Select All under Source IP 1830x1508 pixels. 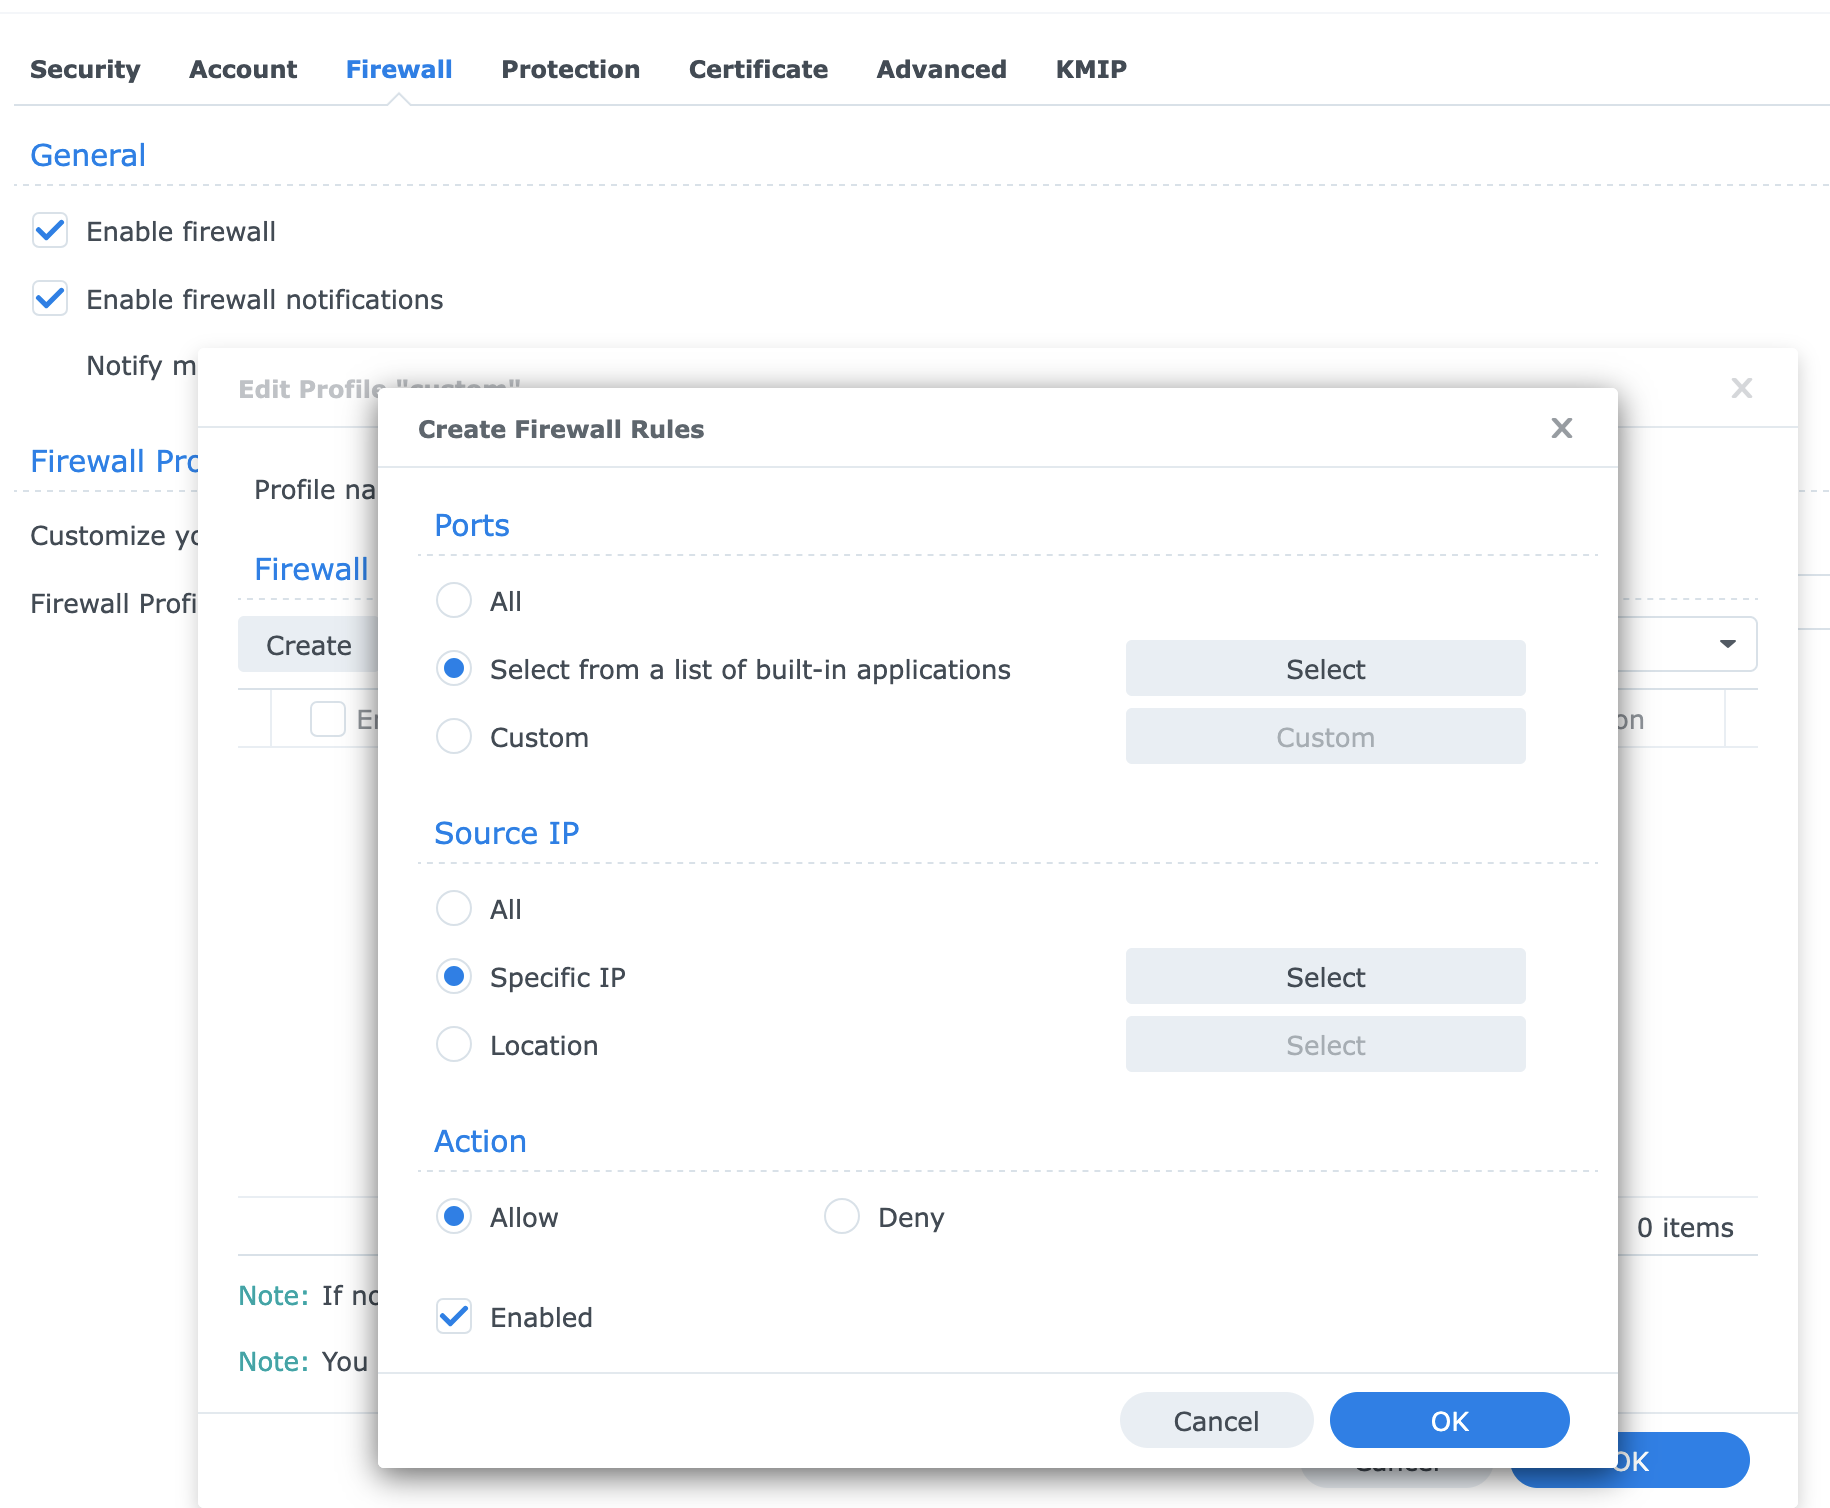[454, 908]
